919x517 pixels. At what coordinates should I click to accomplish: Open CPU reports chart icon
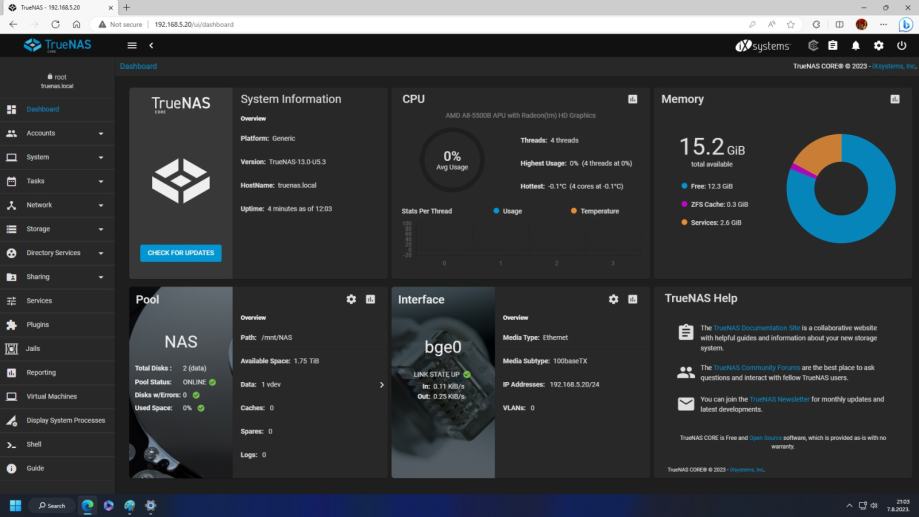click(x=632, y=99)
